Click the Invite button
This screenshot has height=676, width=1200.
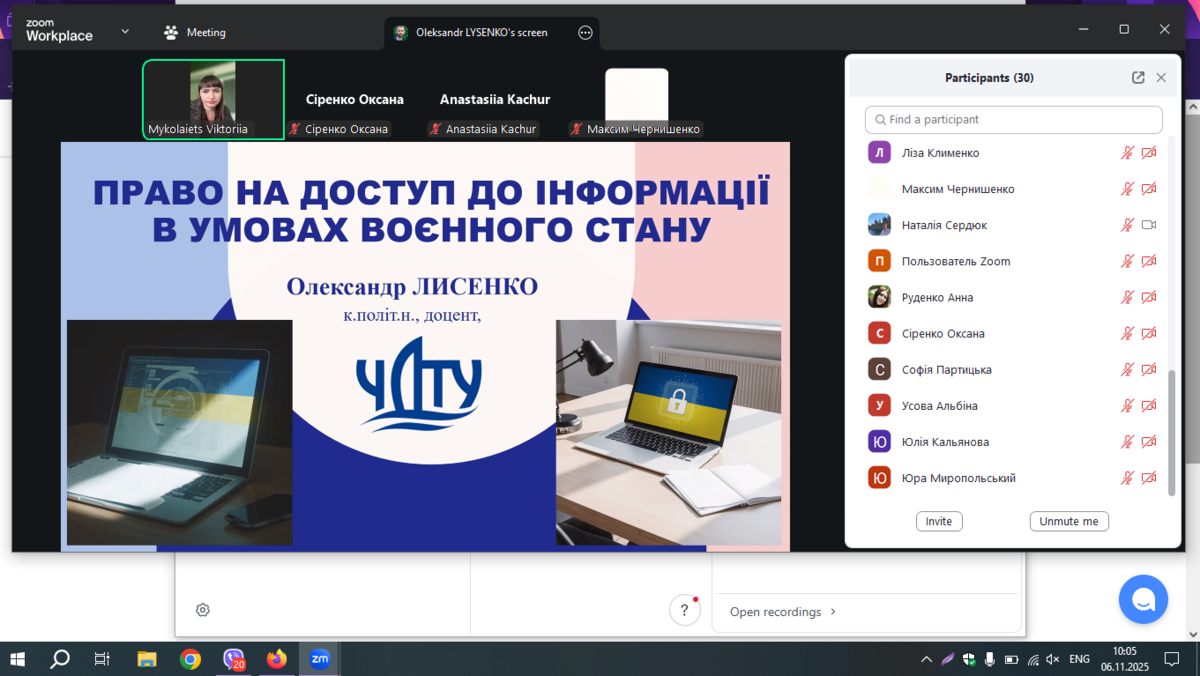coord(939,521)
